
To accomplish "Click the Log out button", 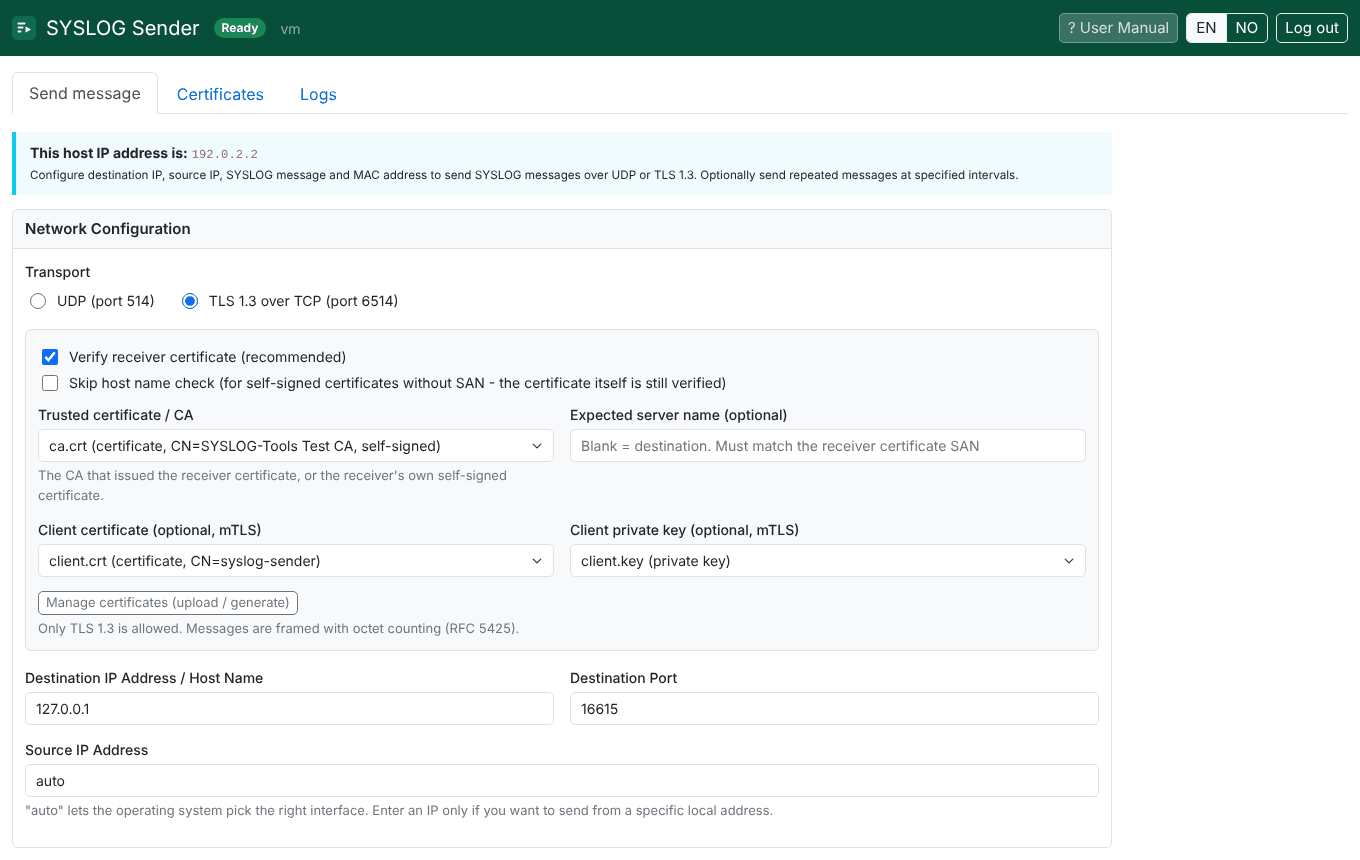I will pyautogui.click(x=1312, y=28).
